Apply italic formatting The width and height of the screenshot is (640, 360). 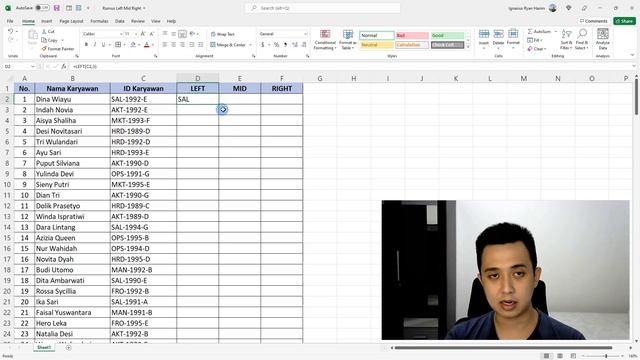coord(95,44)
